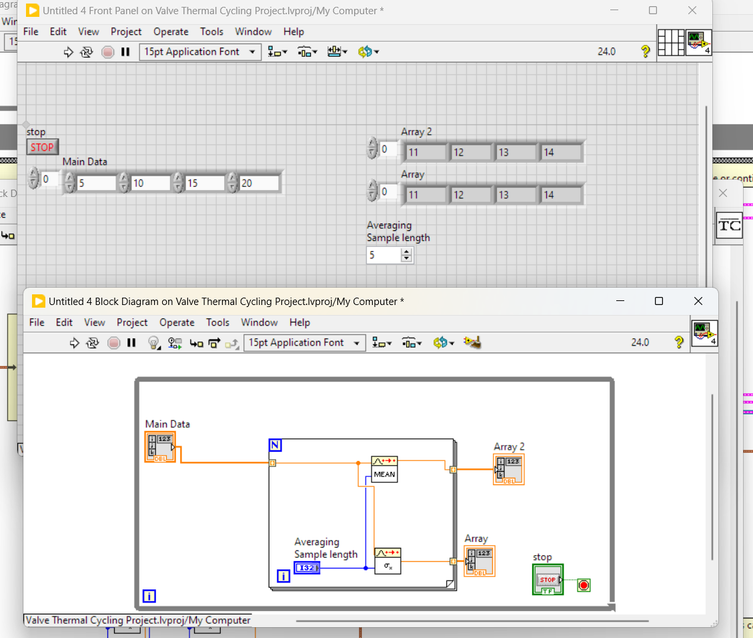Image resolution: width=753 pixels, height=638 pixels.
Task: Open Operate menu in Front Panel window
Action: pos(170,32)
